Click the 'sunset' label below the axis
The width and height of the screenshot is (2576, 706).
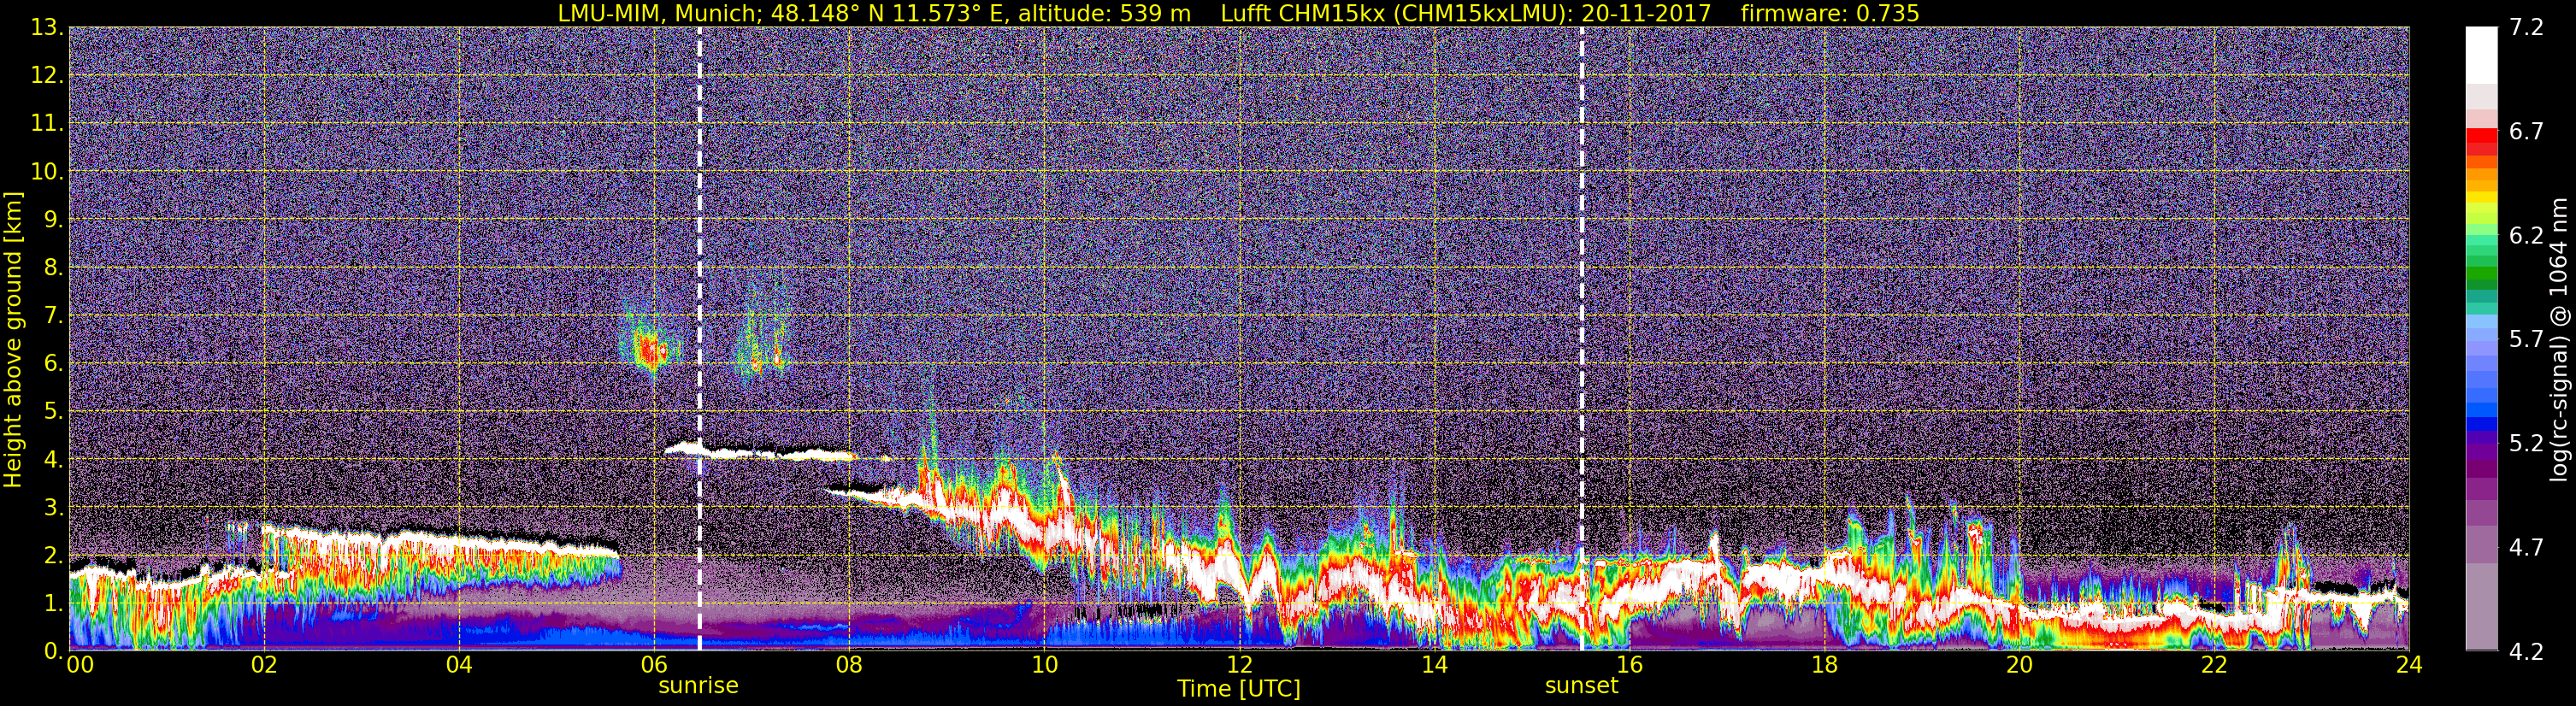point(1581,686)
